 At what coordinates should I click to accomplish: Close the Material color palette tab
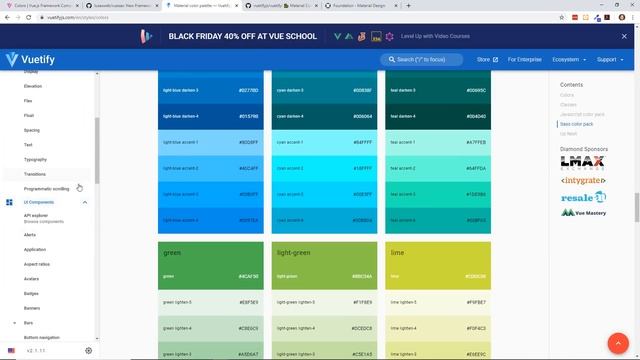point(236,6)
